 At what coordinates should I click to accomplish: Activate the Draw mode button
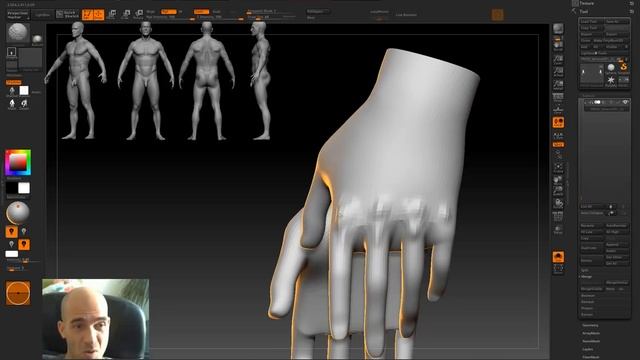point(98,15)
